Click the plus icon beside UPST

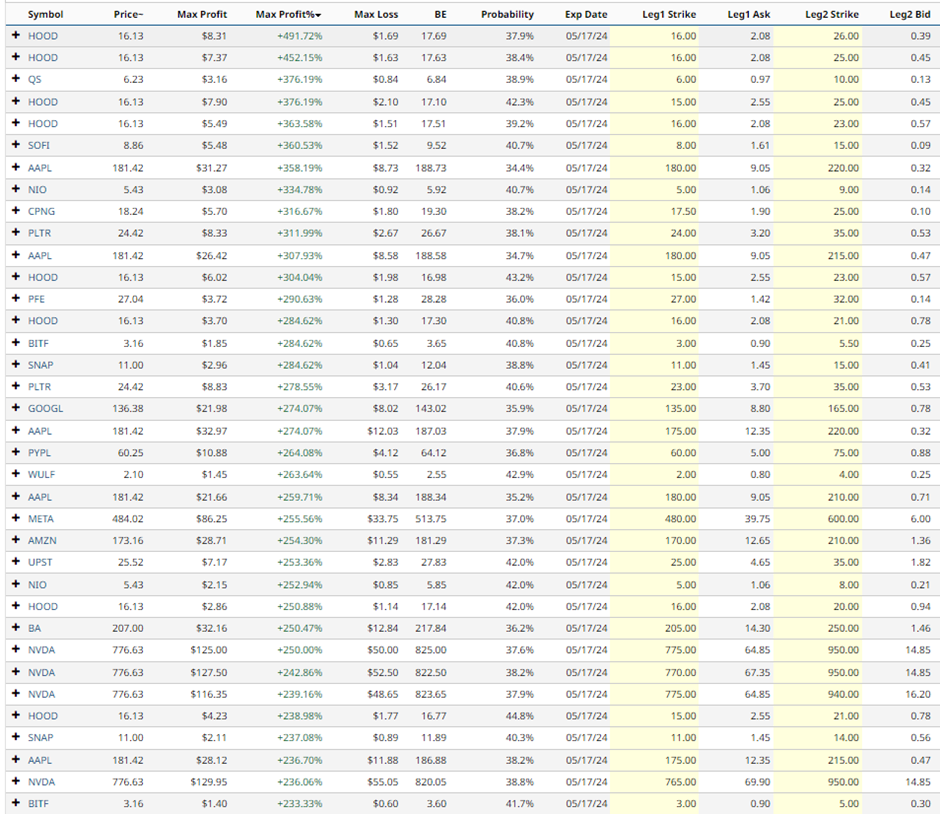click(15, 563)
